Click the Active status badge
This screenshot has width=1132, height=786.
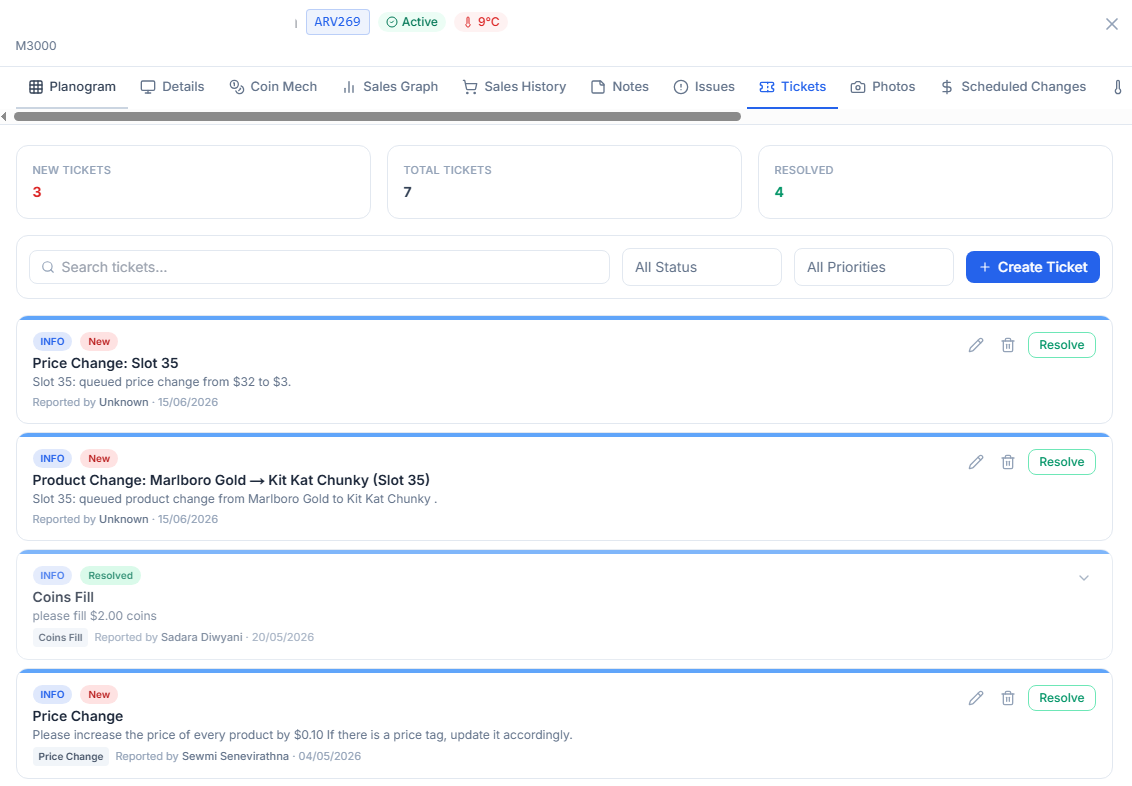(x=412, y=22)
